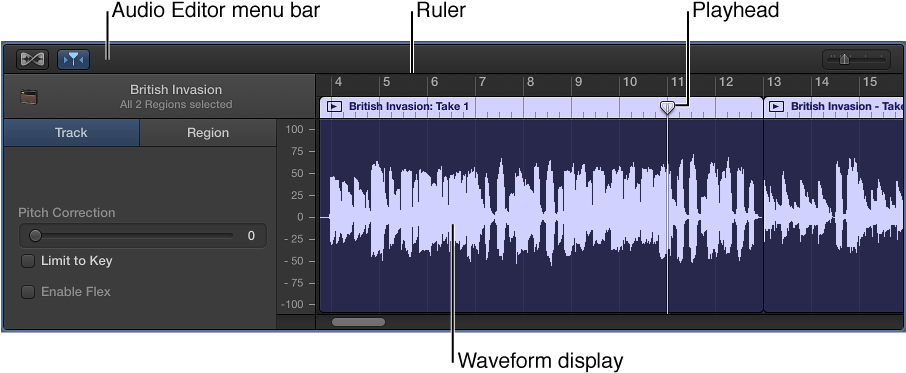Click the horizontal zoom slider
906x373 pixels.
[x=856, y=59]
